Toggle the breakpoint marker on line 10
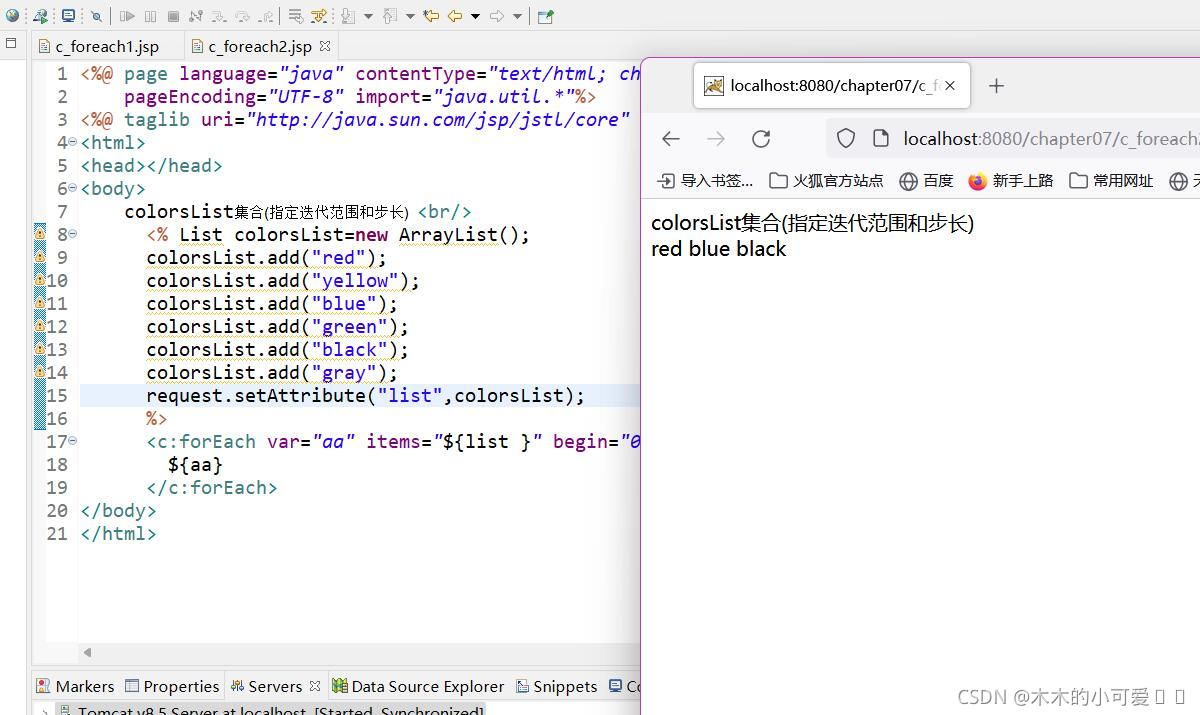This screenshot has width=1200, height=715. tap(40, 281)
